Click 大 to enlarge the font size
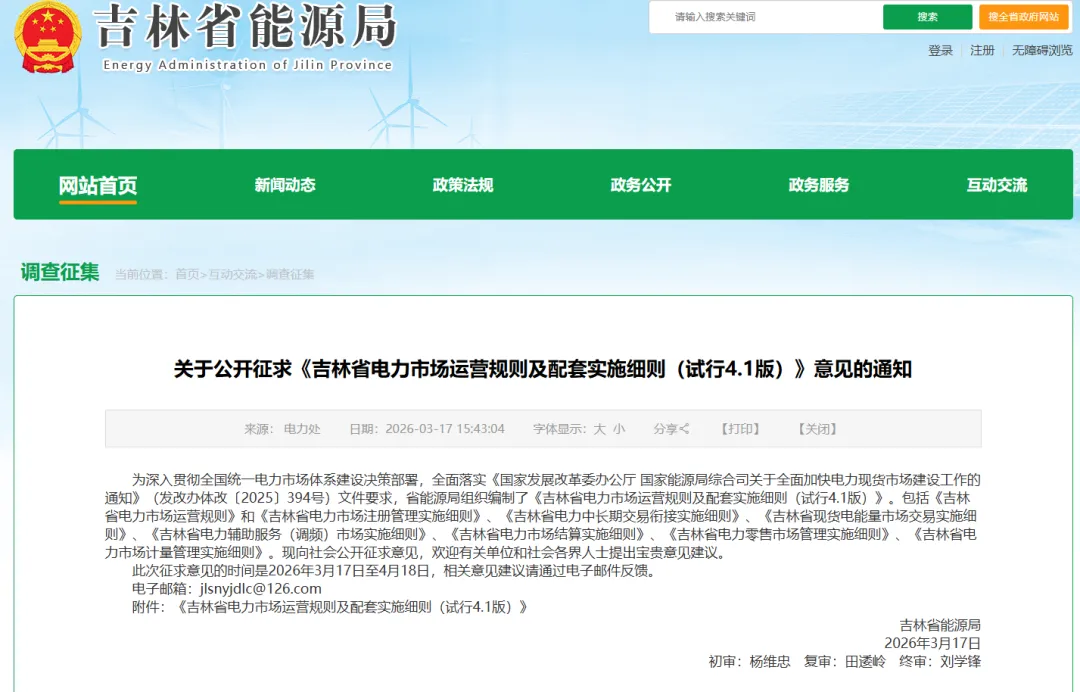This screenshot has height=692, width=1080. pyautogui.click(x=602, y=428)
